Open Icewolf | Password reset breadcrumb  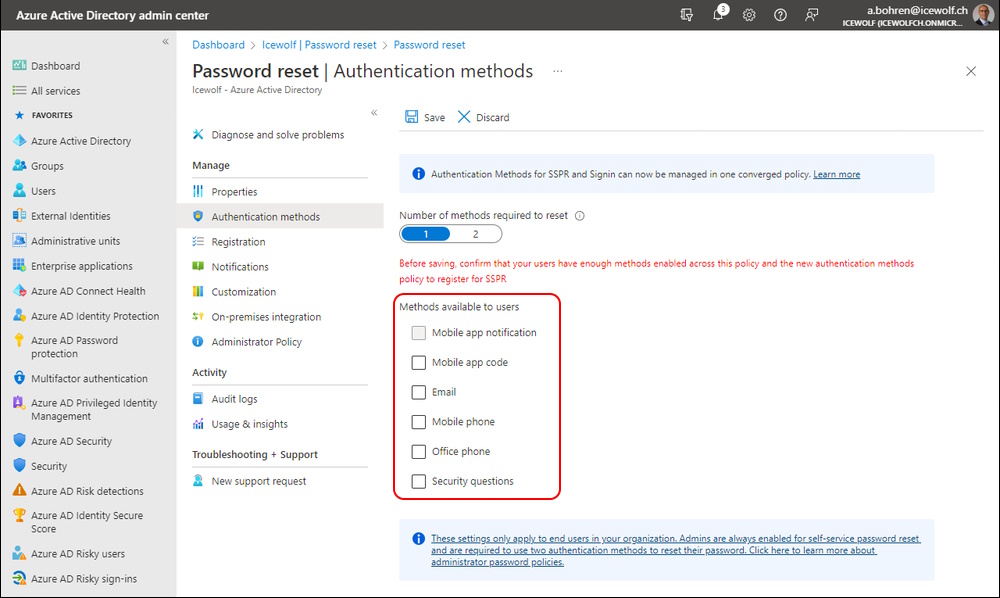tap(319, 45)
